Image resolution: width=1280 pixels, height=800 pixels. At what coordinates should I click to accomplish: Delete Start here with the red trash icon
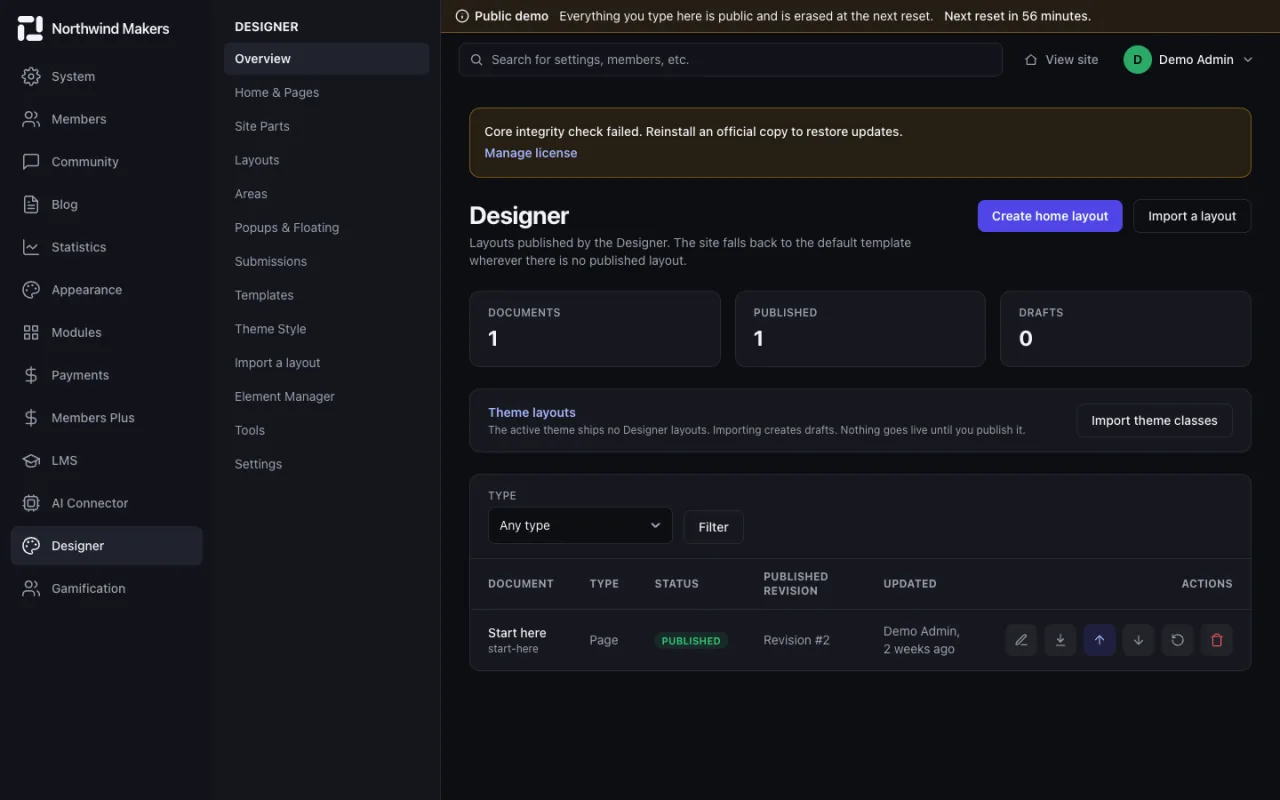1217,640
